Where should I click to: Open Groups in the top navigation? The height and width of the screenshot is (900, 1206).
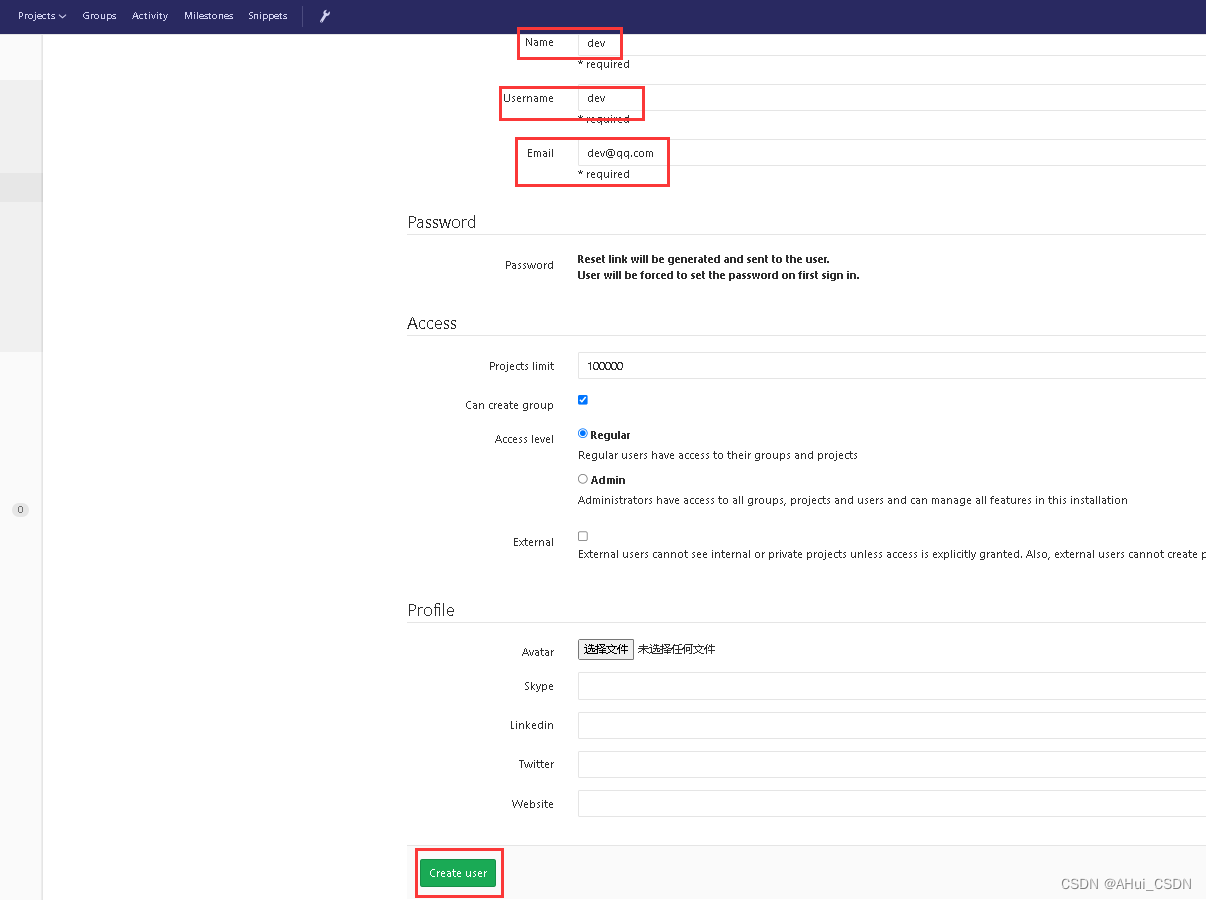[x=99, y=16]
